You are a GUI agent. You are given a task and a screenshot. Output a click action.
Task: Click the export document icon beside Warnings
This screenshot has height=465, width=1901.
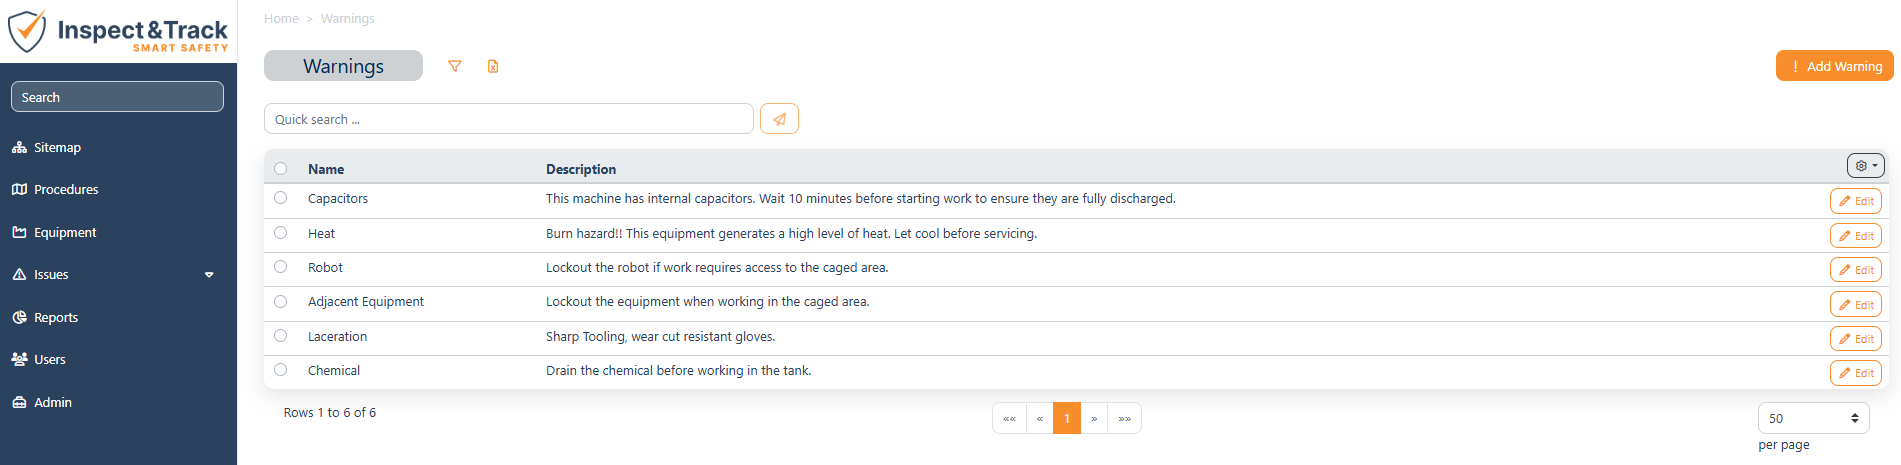pos(493,66)
